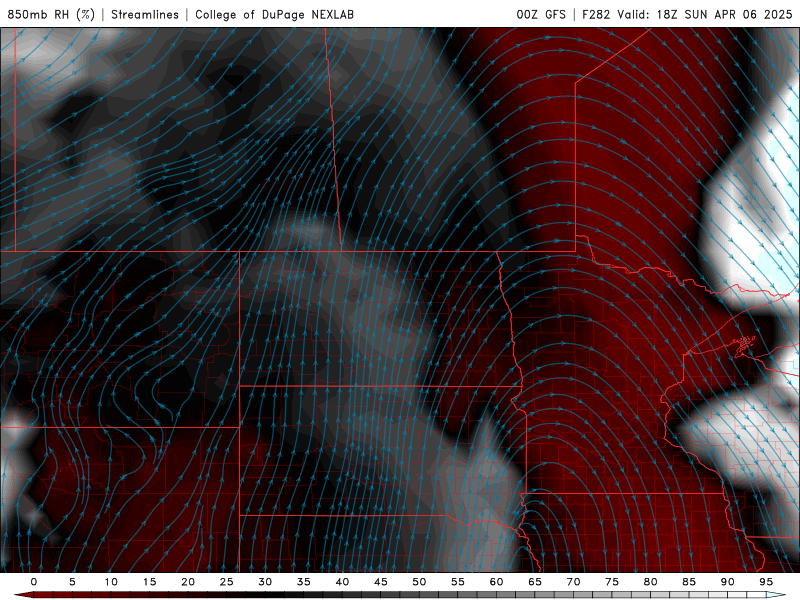Click the small island cluster in the lake
Viewport: 800px width, 600px height.
pyautogui.click(x=745, y=342)
